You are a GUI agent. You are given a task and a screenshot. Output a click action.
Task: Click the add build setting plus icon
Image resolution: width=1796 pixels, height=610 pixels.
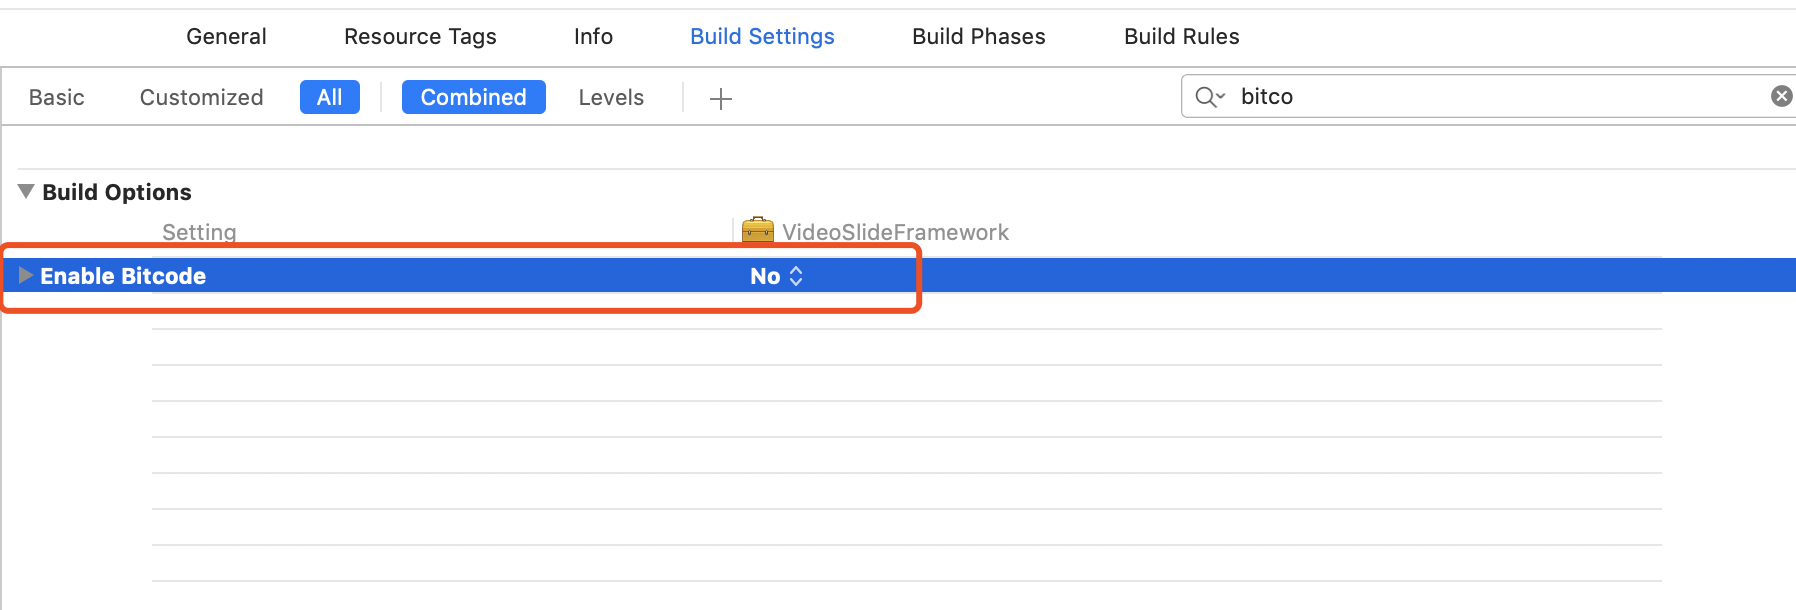pos(720,98)
